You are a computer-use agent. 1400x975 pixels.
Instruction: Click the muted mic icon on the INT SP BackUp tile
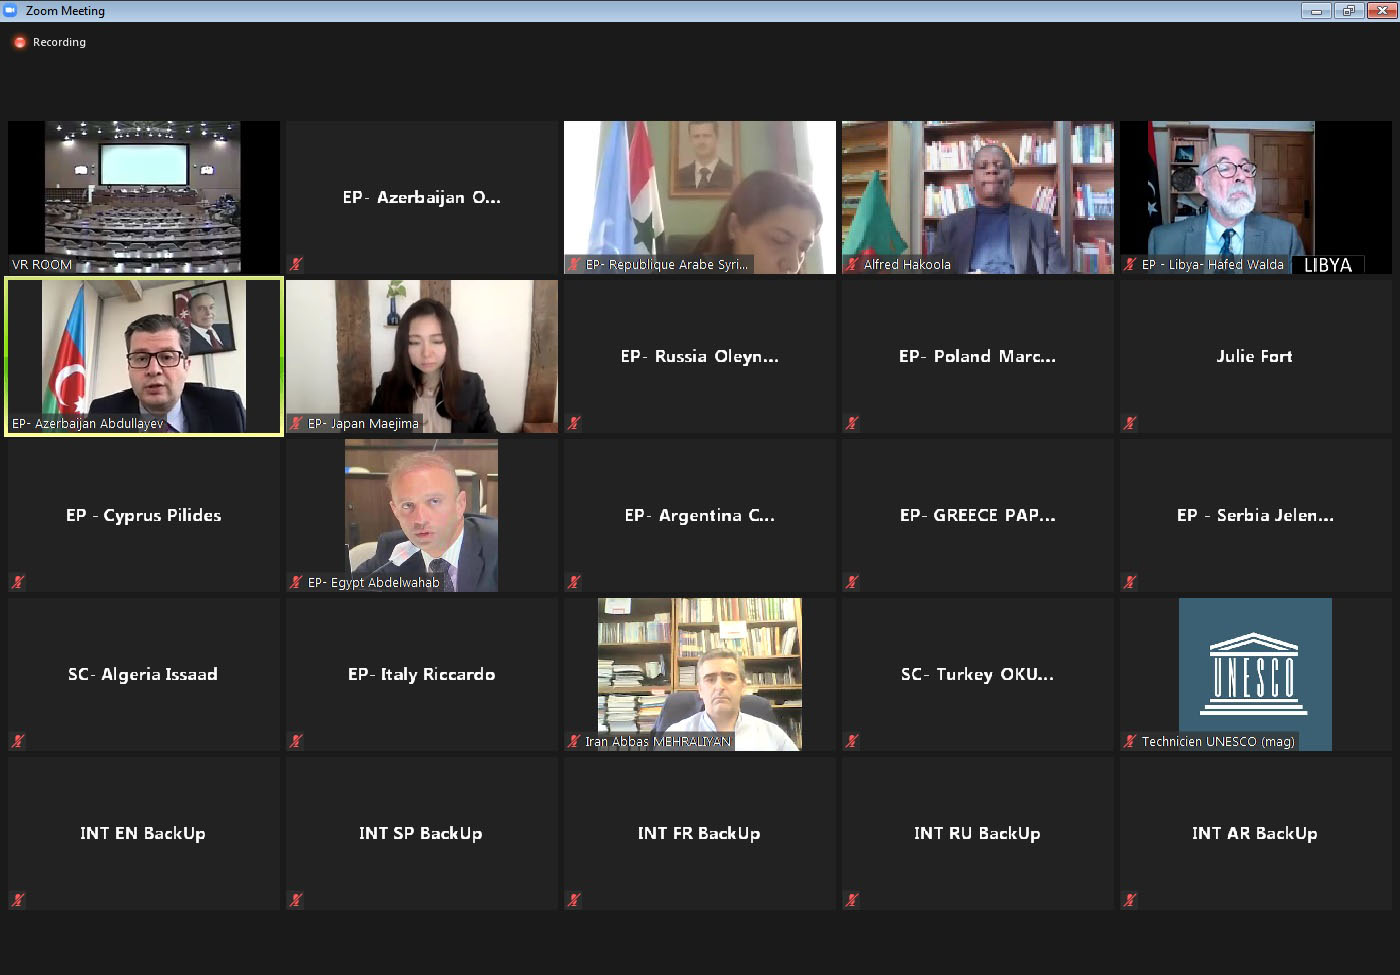point(296,900)
